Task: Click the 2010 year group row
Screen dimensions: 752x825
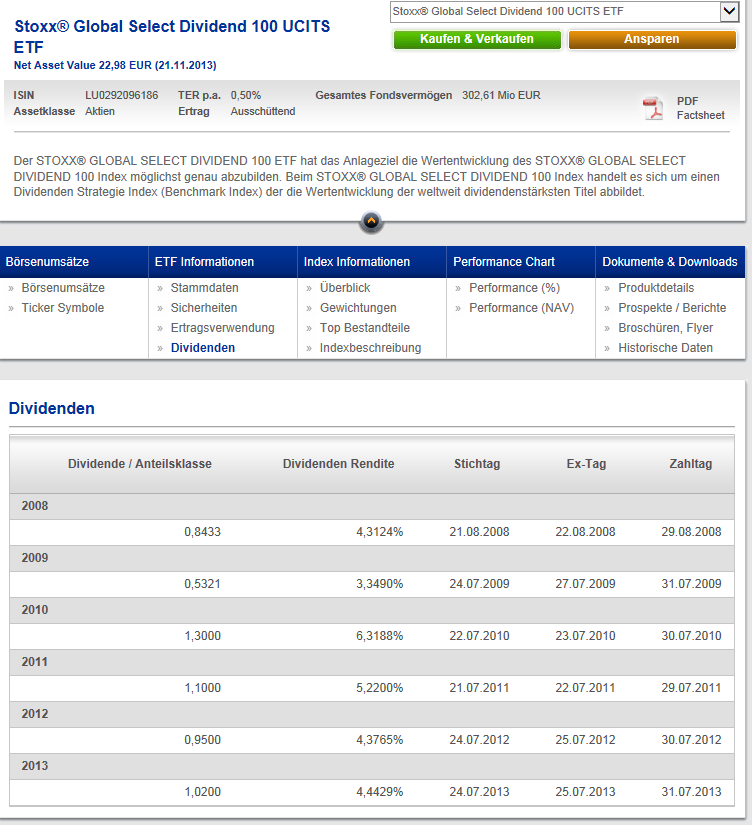Action: click(372, 610)
